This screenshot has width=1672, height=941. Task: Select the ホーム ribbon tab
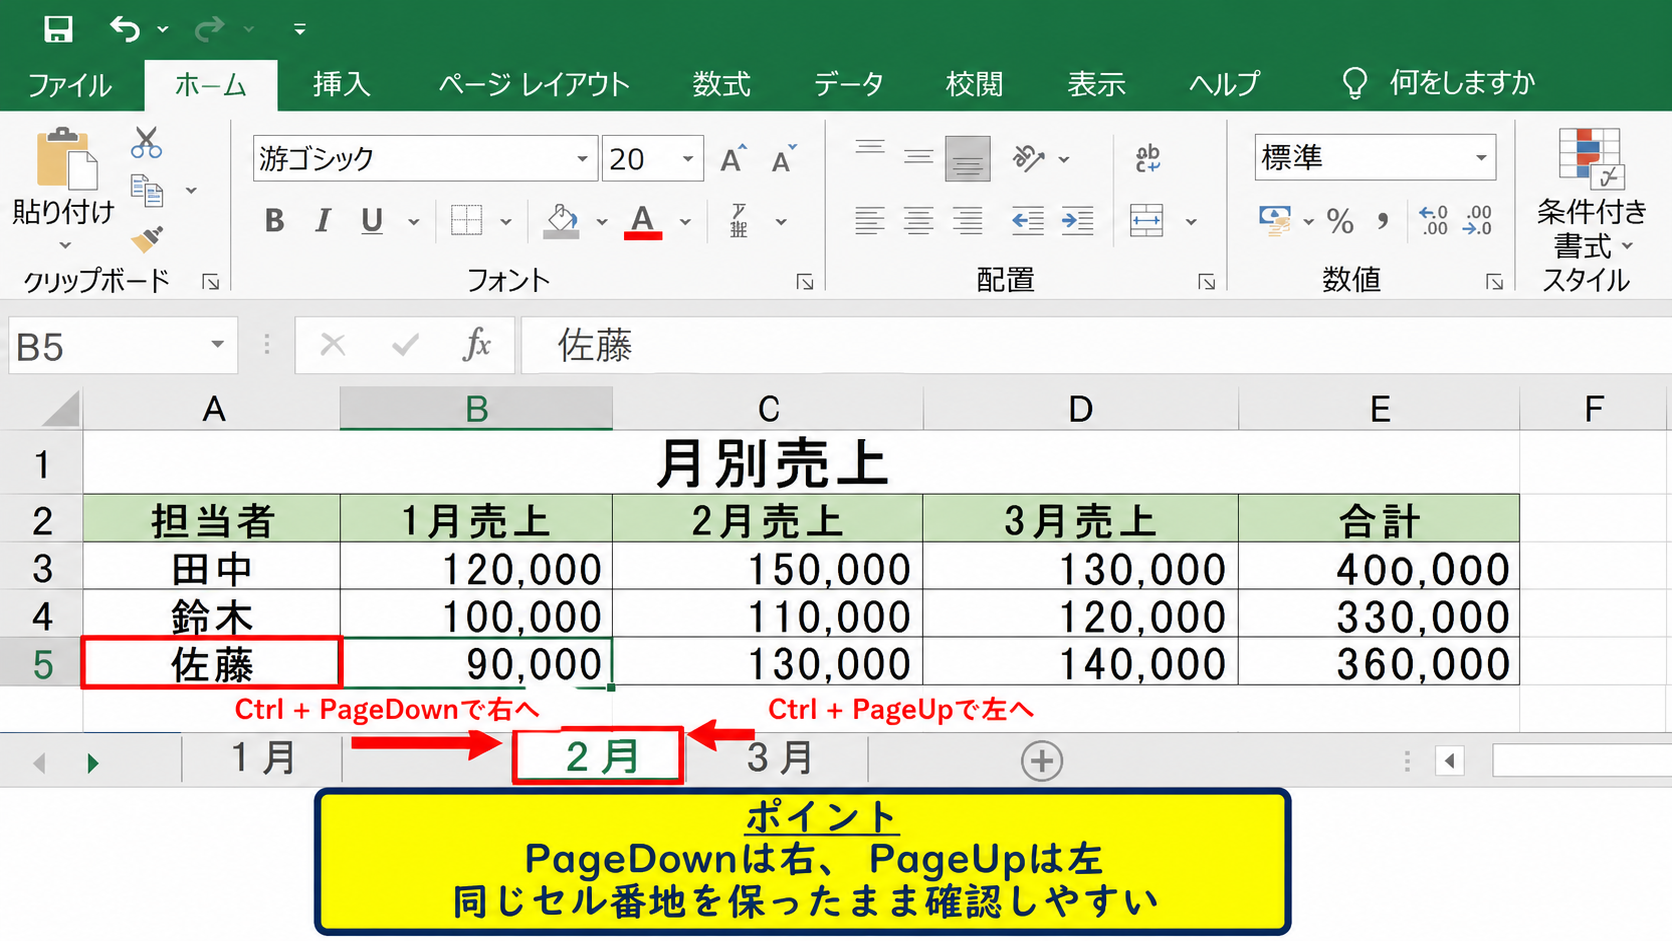coord(211,85)
